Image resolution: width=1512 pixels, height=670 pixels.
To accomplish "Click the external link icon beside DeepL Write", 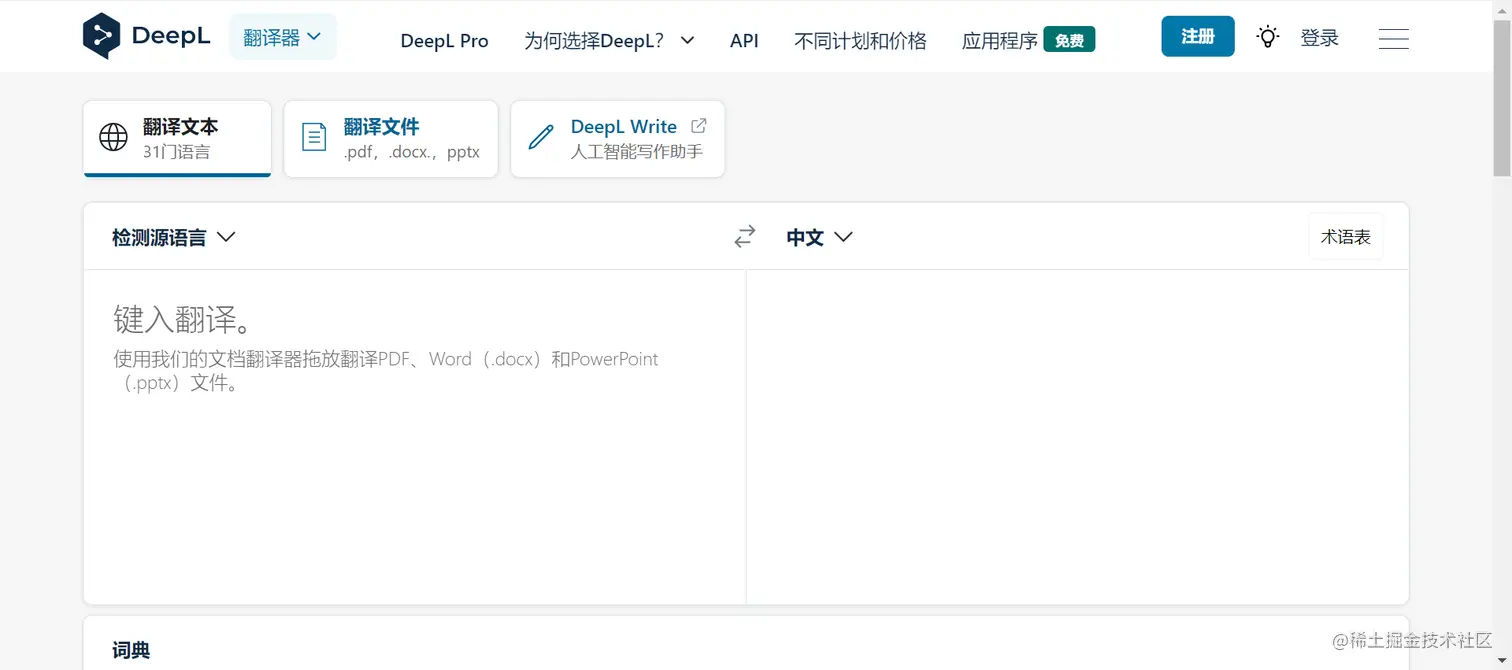I will [x=699, y=125].
